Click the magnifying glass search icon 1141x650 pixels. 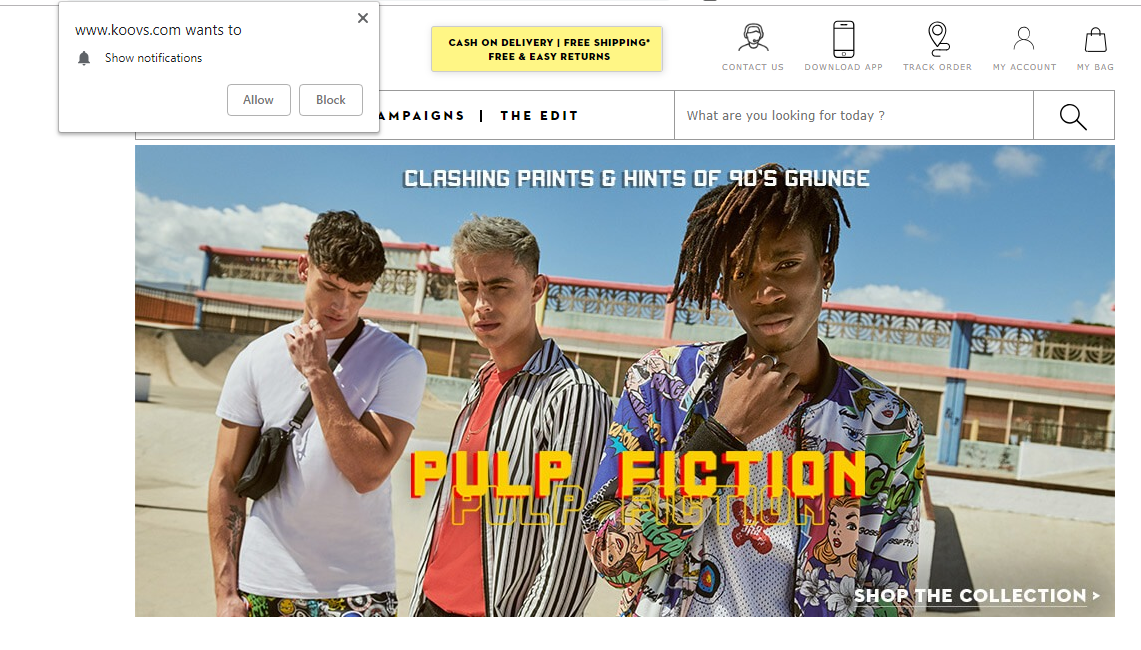click(1073, 116)
